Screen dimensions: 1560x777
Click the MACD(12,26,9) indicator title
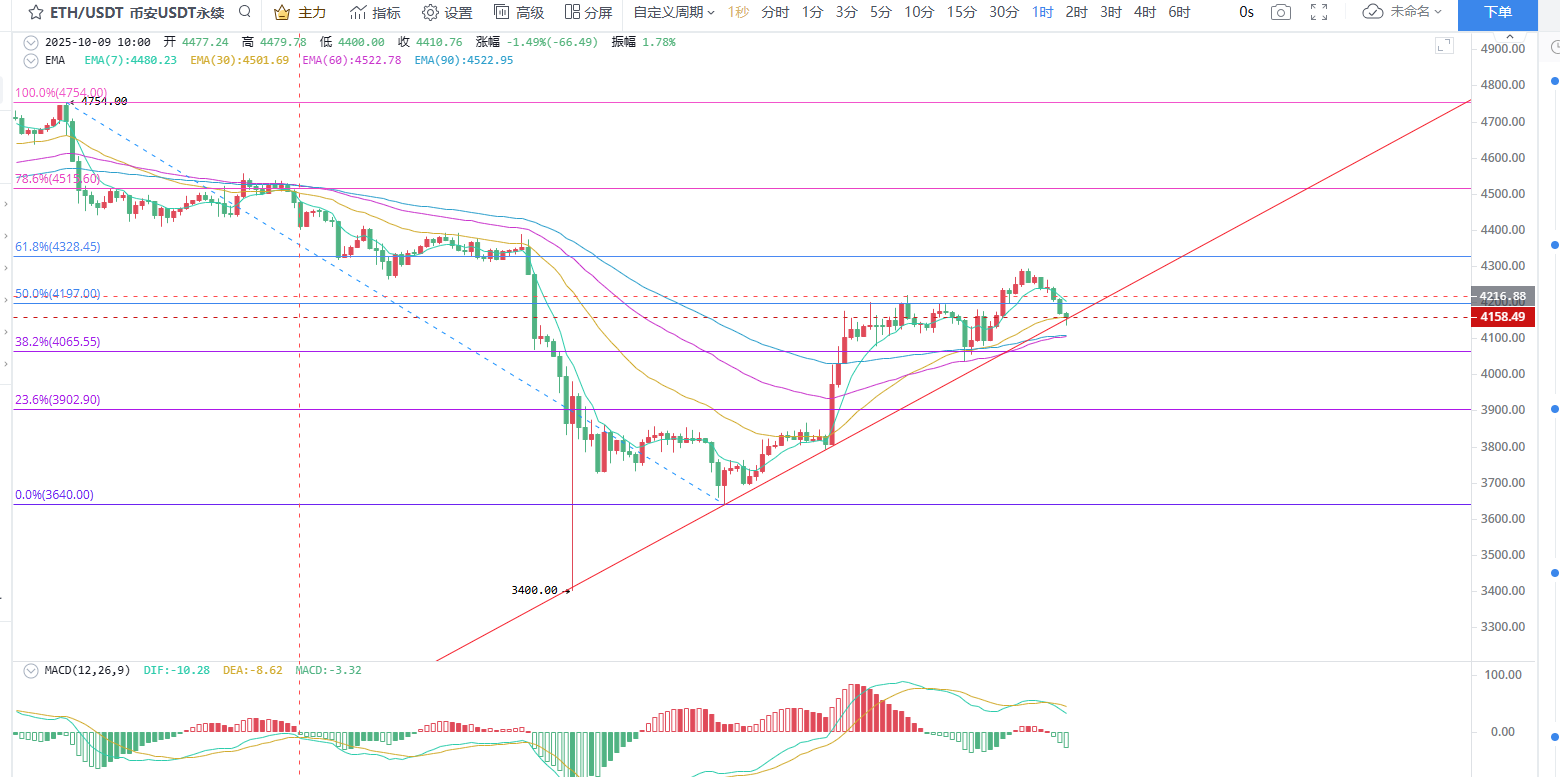click(87, 670)
